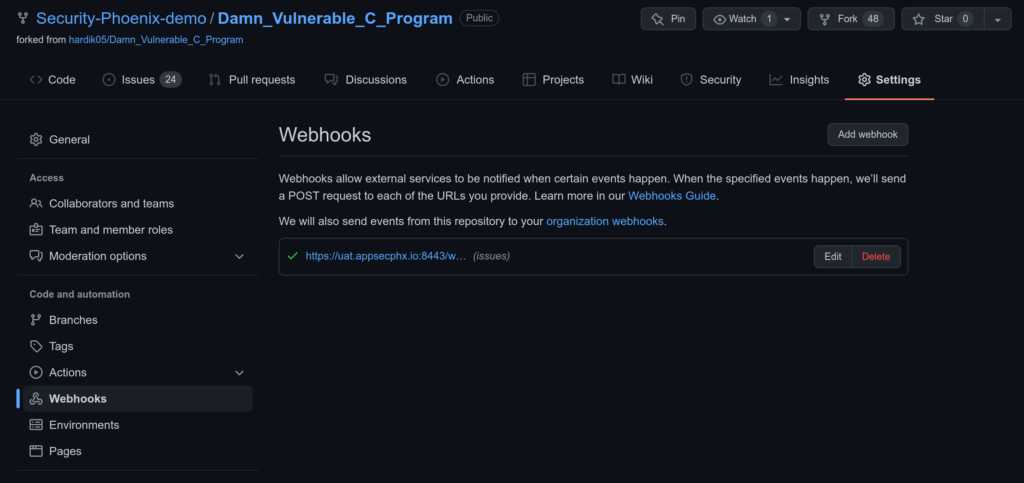
Task: Click the Pages browser icon
Action: click(36, 451)
